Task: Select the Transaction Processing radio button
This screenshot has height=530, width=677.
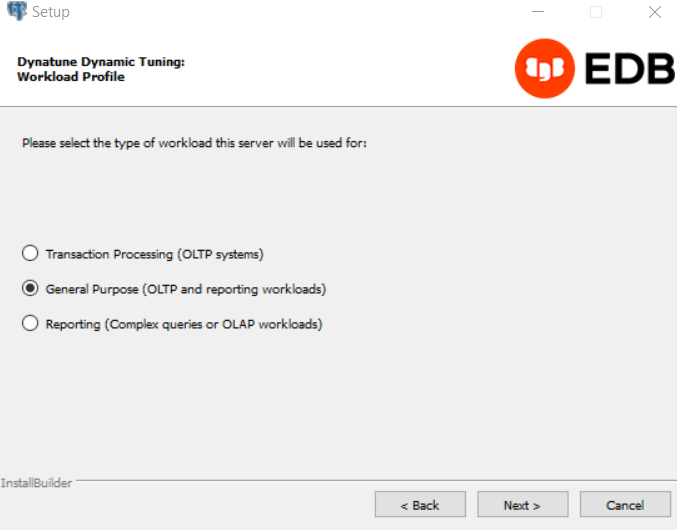Action: pos(30,254)
